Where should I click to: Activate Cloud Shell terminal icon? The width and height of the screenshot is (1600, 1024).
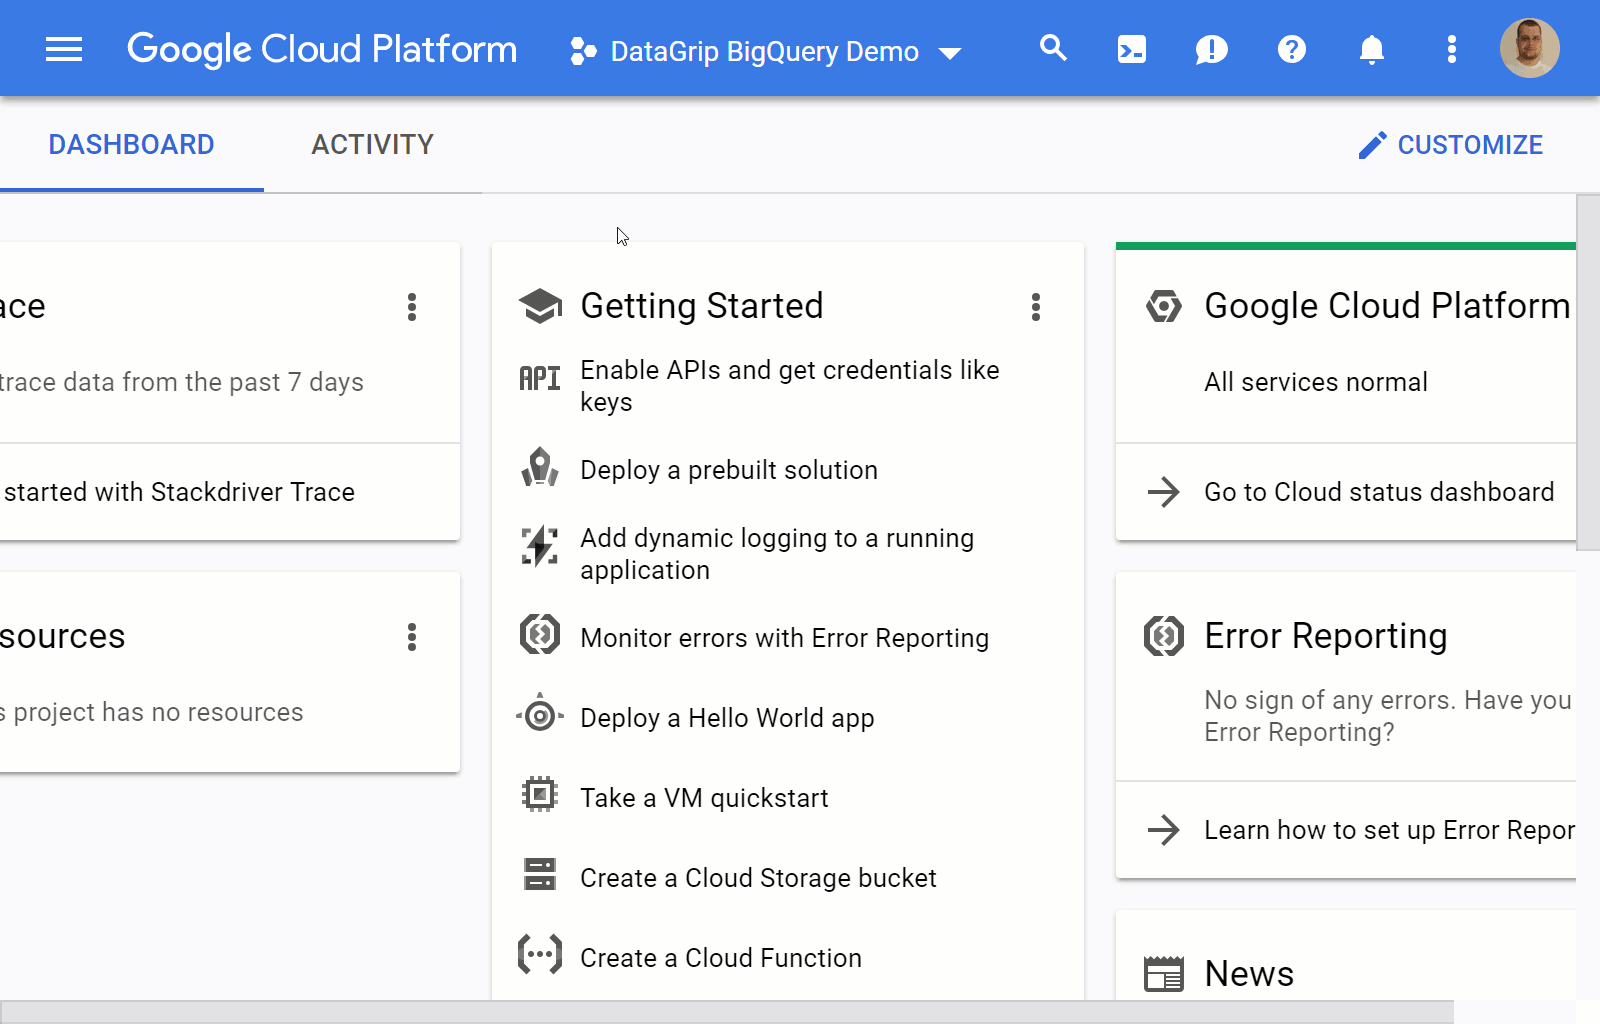[x=1131, y=49]
